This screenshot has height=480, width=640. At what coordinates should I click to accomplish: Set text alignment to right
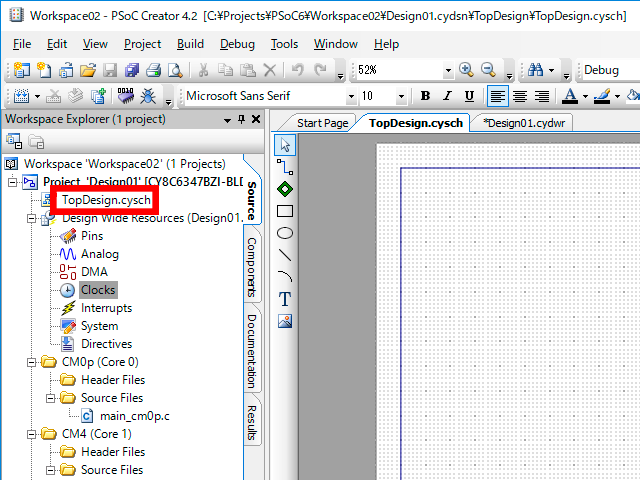point(542,96)
